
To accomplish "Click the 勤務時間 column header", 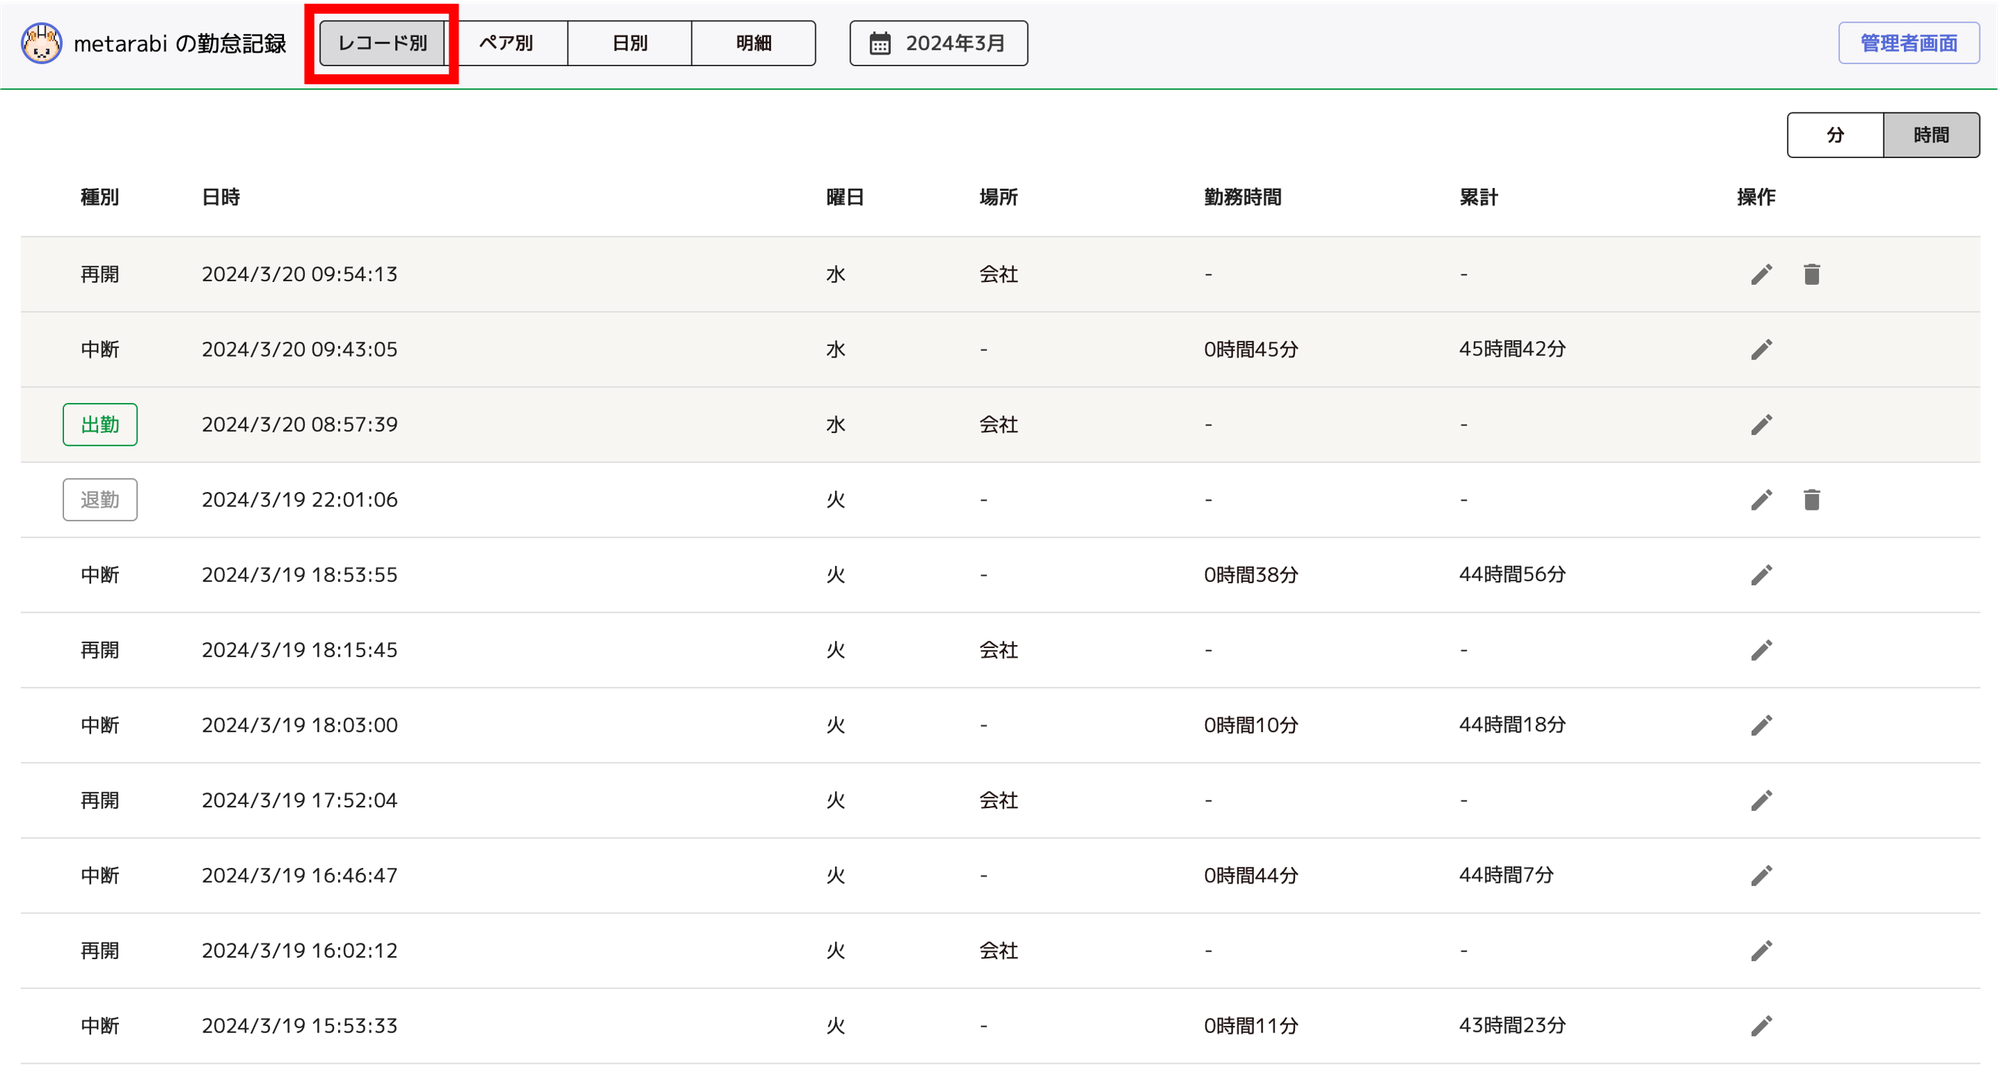I will (x=1243, y=197).
